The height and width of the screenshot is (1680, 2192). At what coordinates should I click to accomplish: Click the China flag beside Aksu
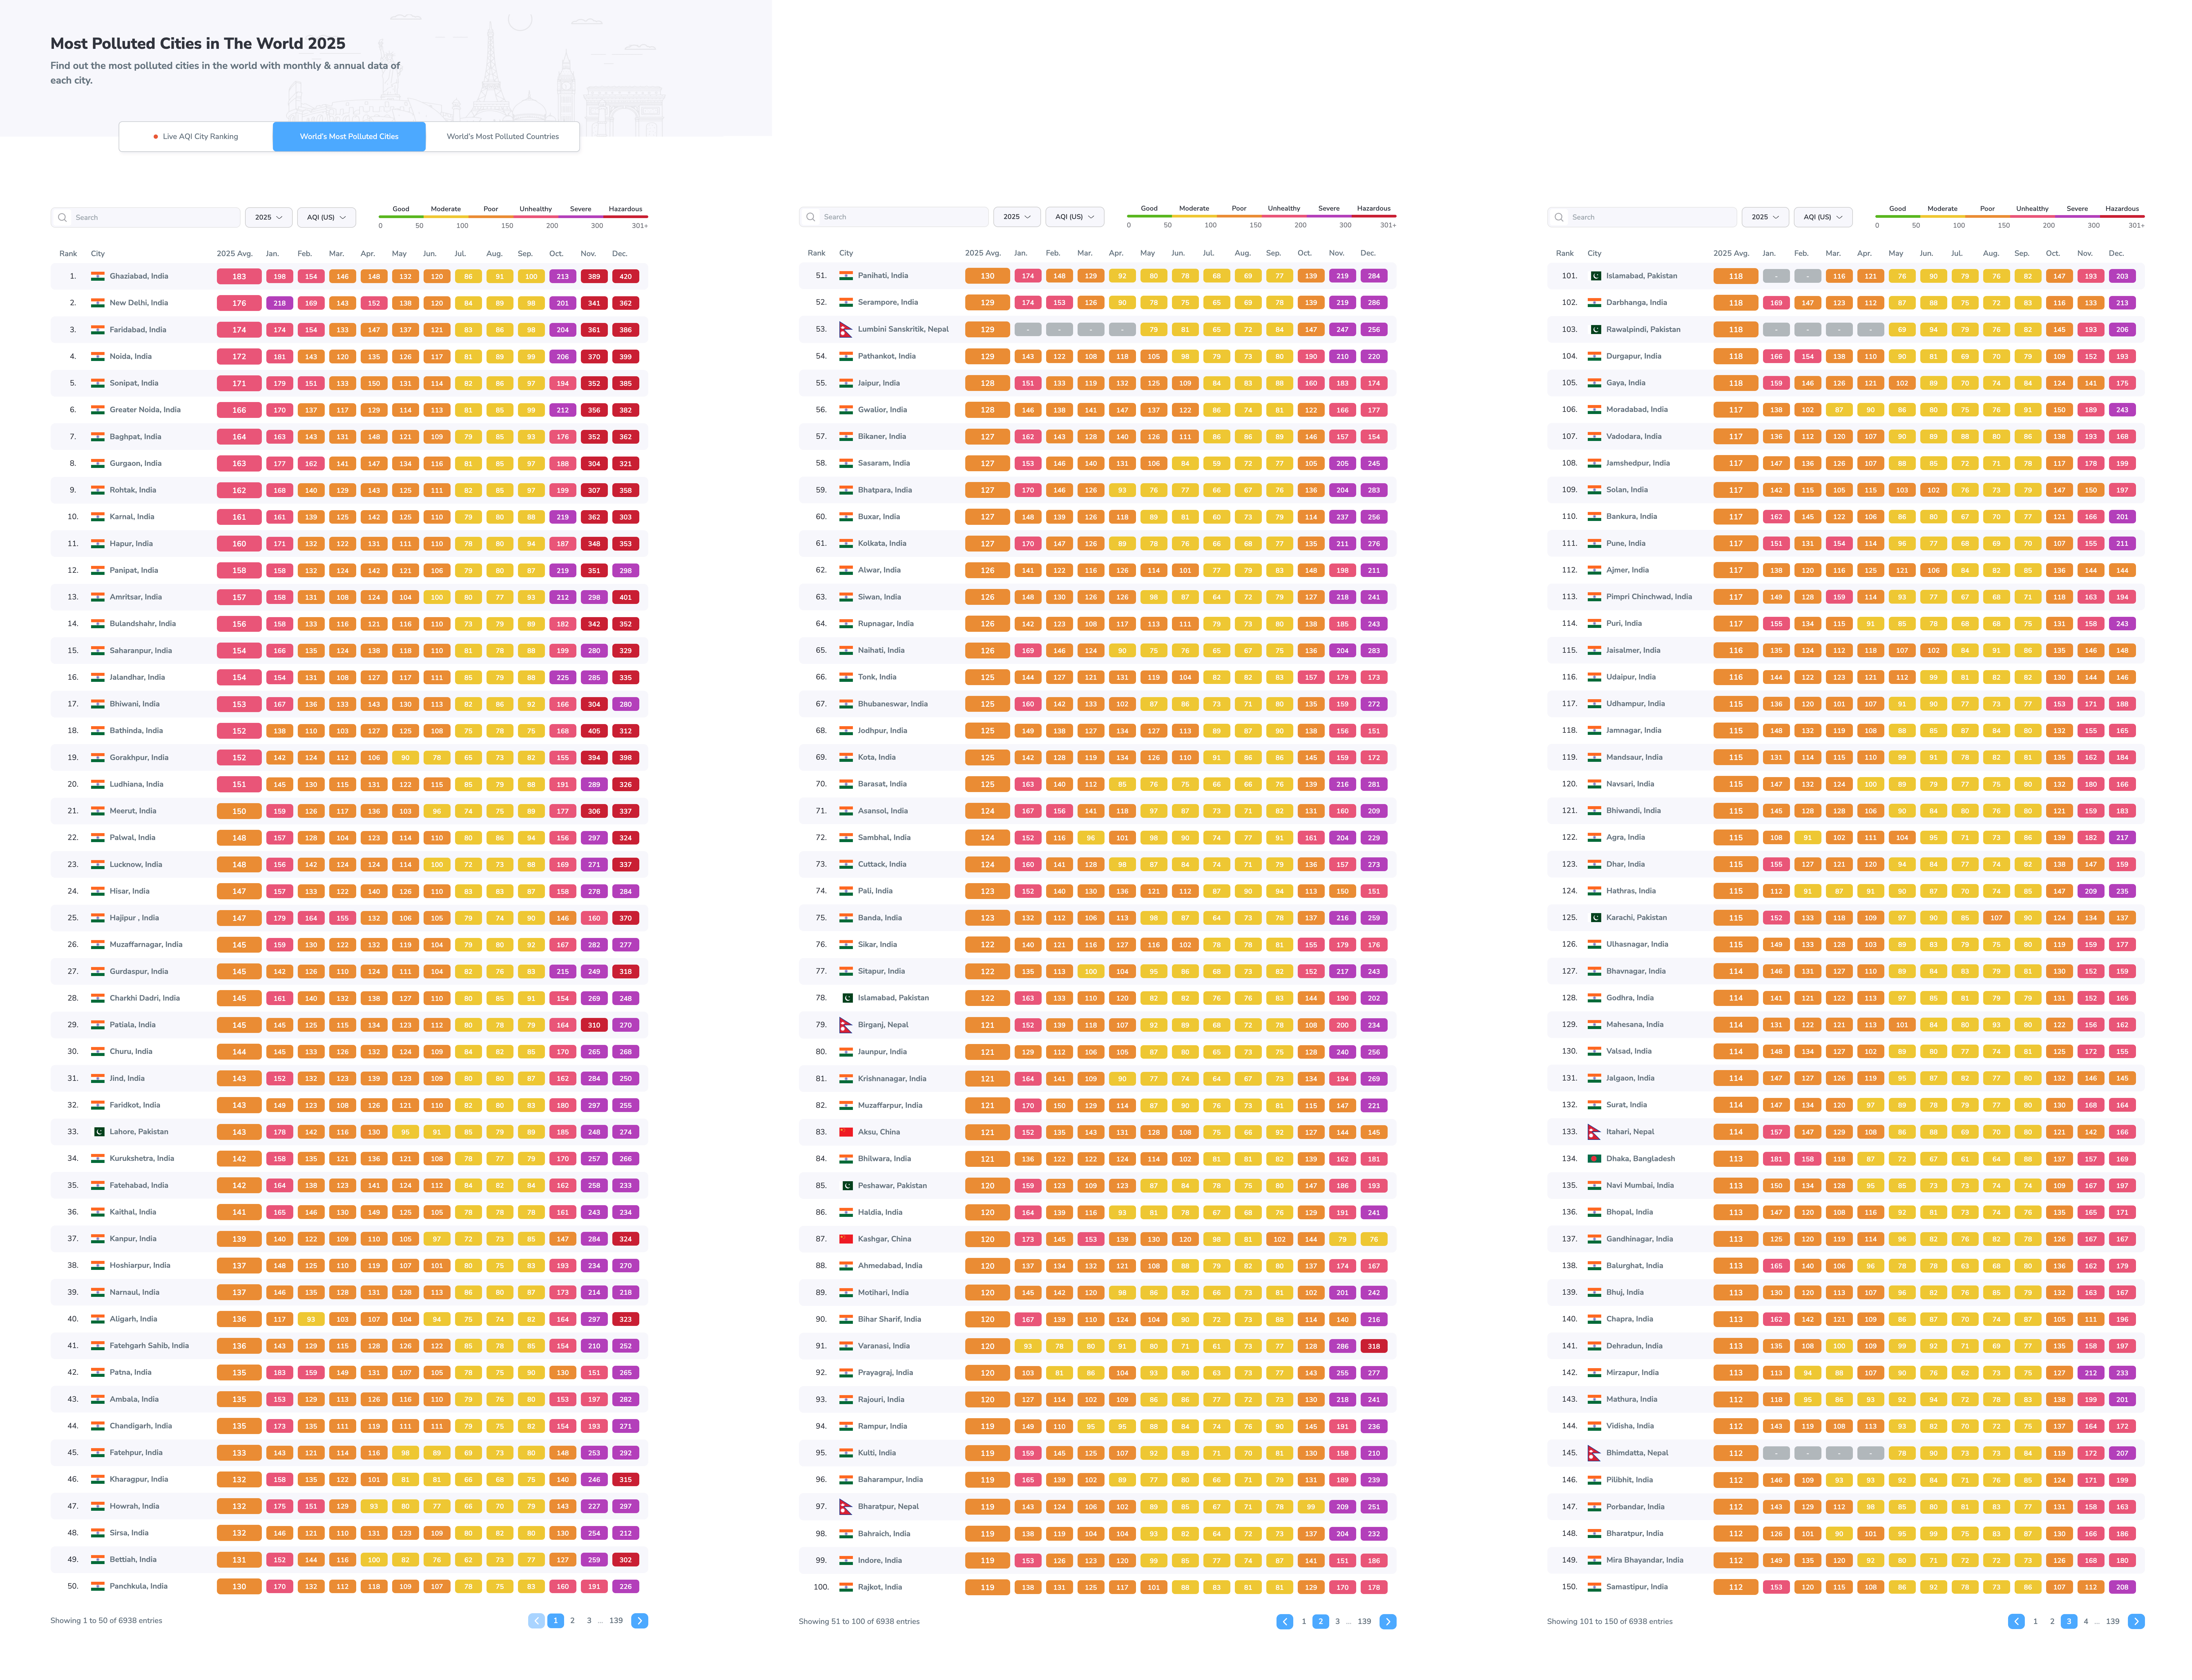tap(846, 1132)
